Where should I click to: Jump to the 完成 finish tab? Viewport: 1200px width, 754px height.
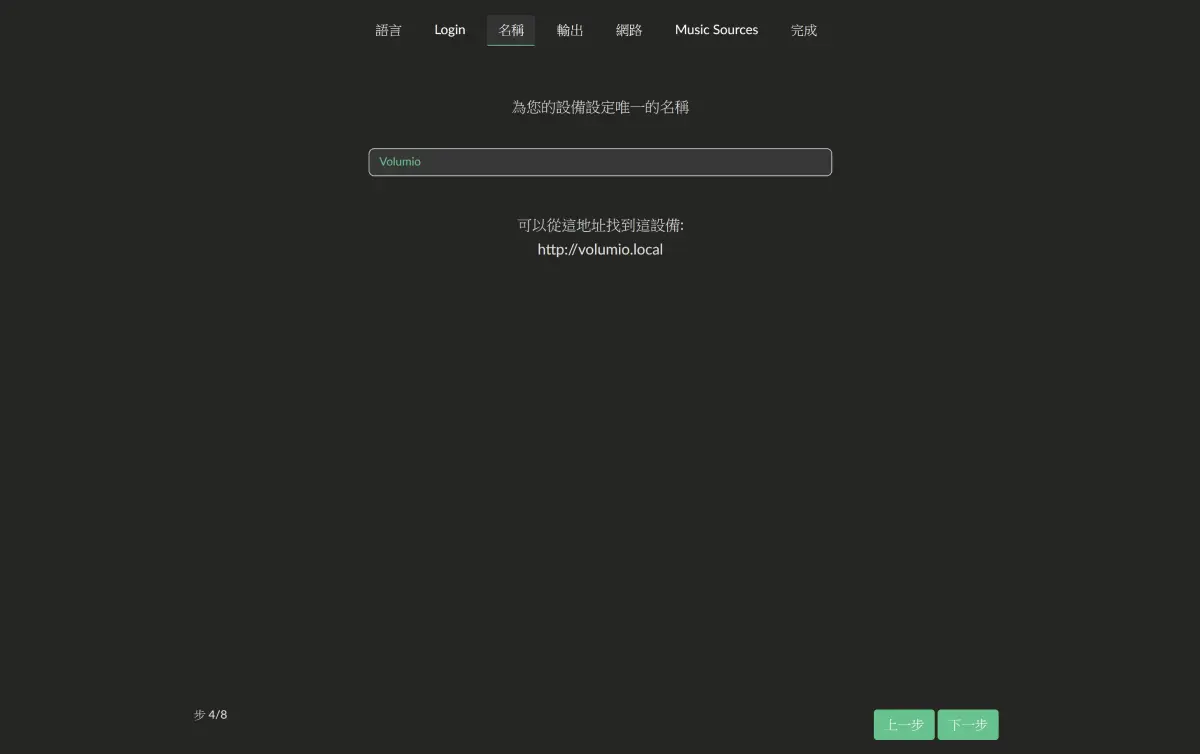(x=804, y=30)
